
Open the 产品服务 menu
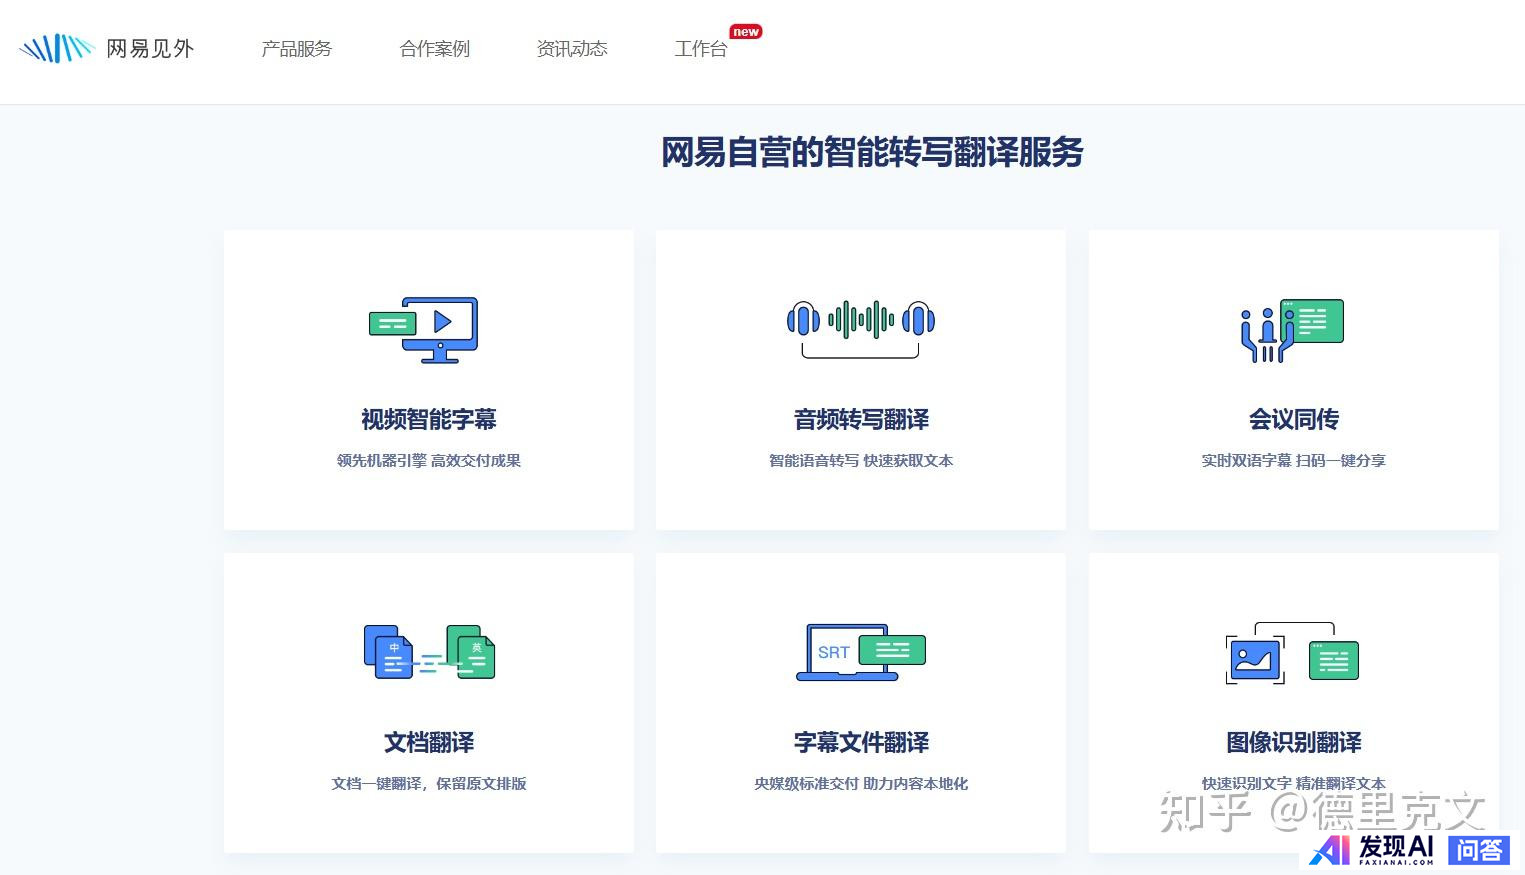coord(296,49)
